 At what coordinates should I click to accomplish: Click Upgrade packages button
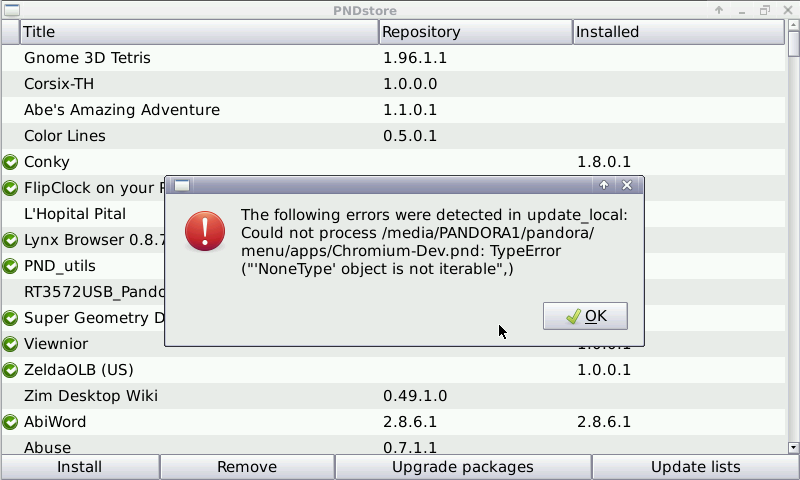(462, 467)
